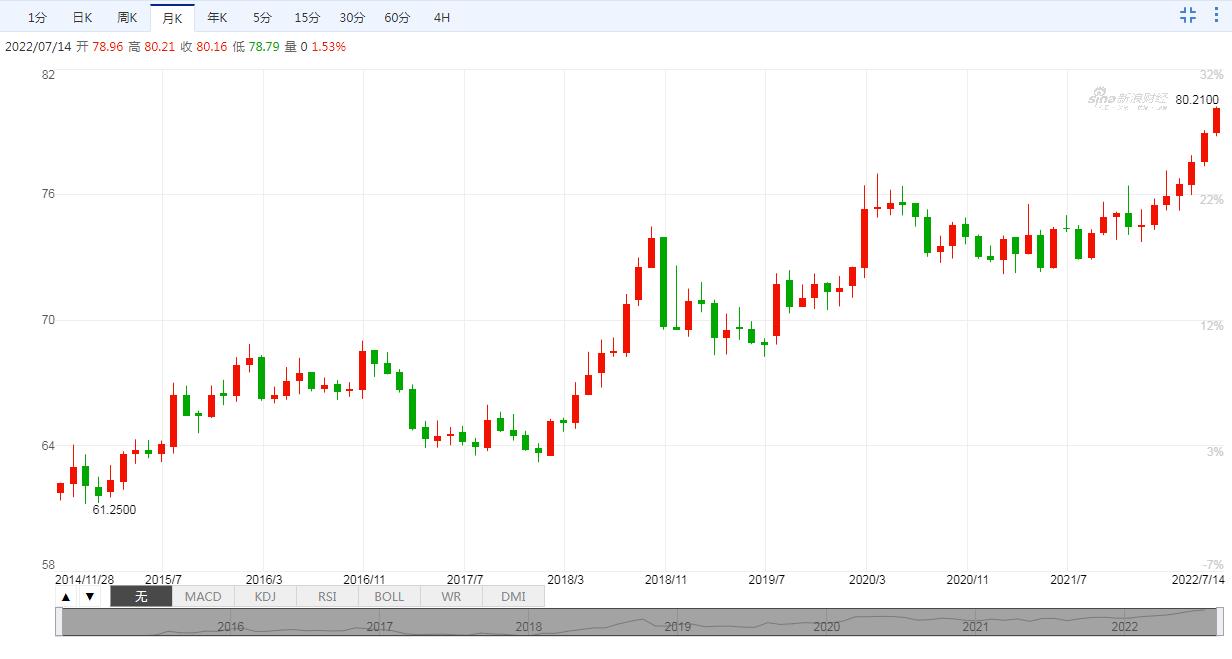
Task: Show BOLL bands indicator
Action: (389, 597)
